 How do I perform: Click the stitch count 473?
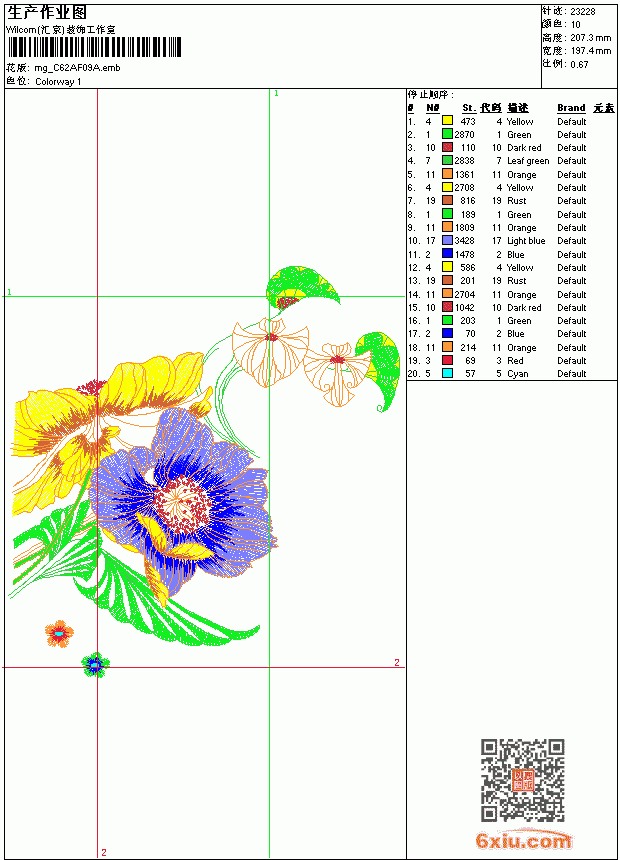467,122
